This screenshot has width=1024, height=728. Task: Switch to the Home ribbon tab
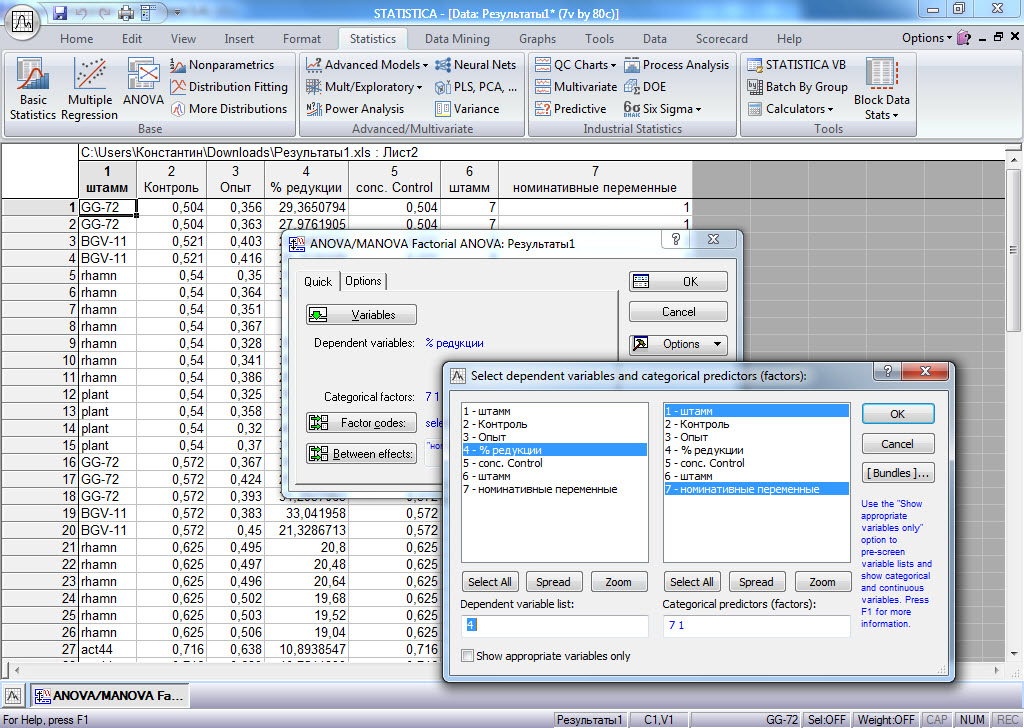pyautogui.click(x=76, y=39)
